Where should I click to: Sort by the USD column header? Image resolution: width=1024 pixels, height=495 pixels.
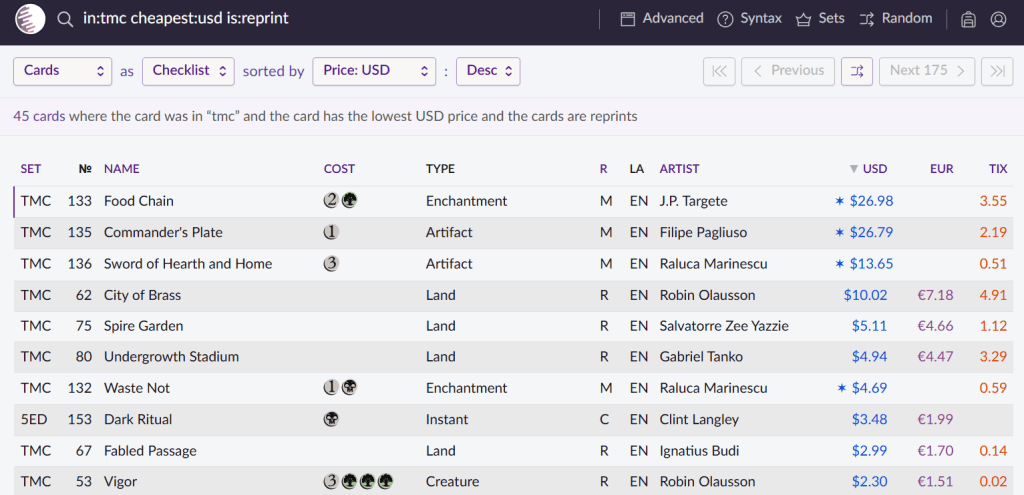pos(874,169)
